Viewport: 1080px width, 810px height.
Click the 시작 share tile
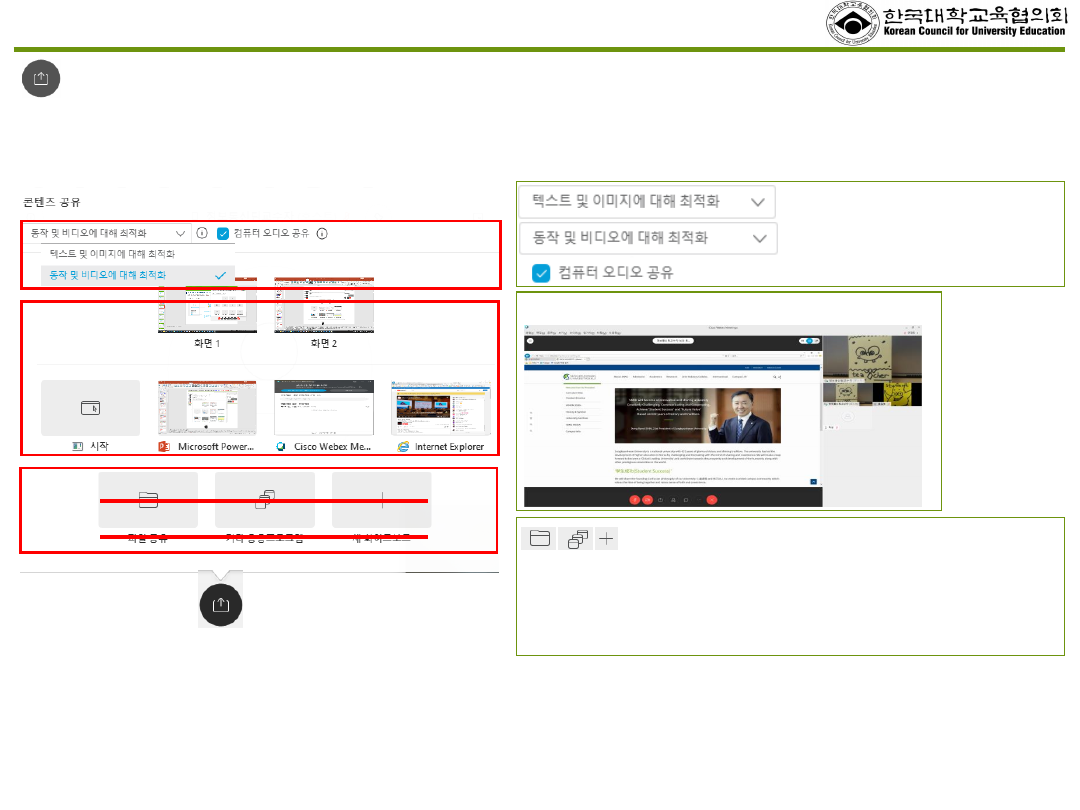pos(90,408)
